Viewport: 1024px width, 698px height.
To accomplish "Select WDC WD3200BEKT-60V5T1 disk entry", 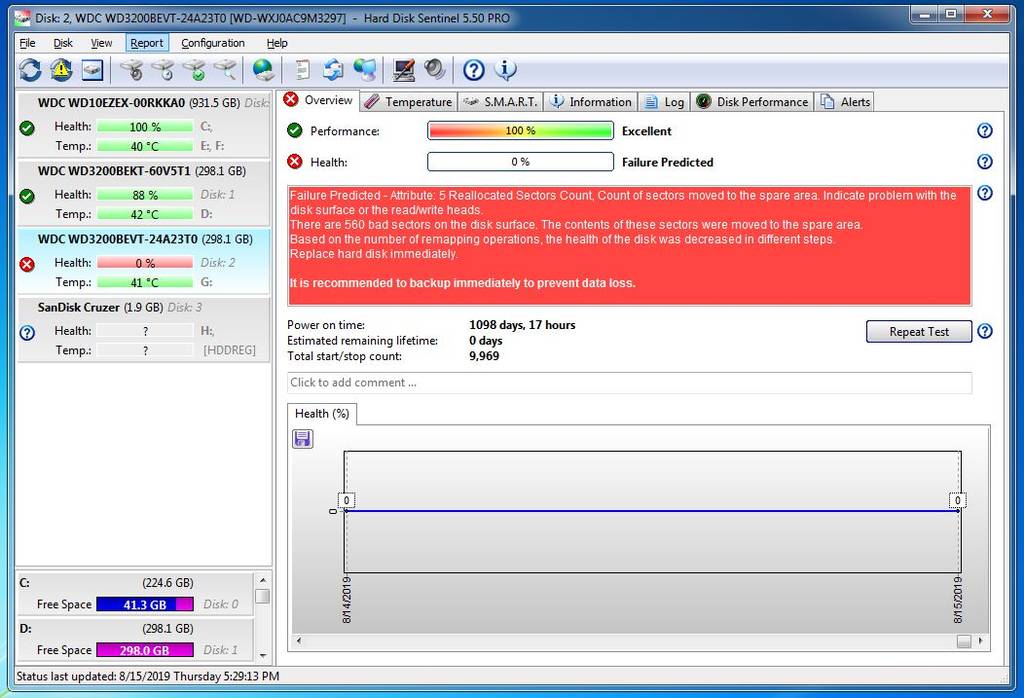I will coord(144,193).
